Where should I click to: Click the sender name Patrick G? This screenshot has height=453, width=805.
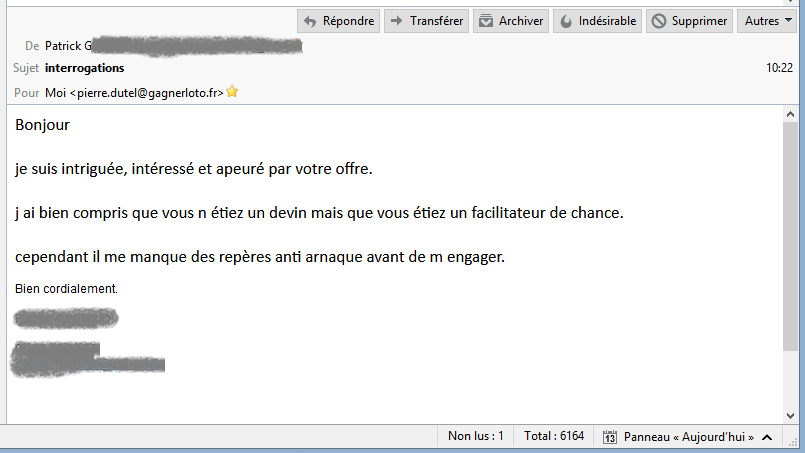click(68, 46)
